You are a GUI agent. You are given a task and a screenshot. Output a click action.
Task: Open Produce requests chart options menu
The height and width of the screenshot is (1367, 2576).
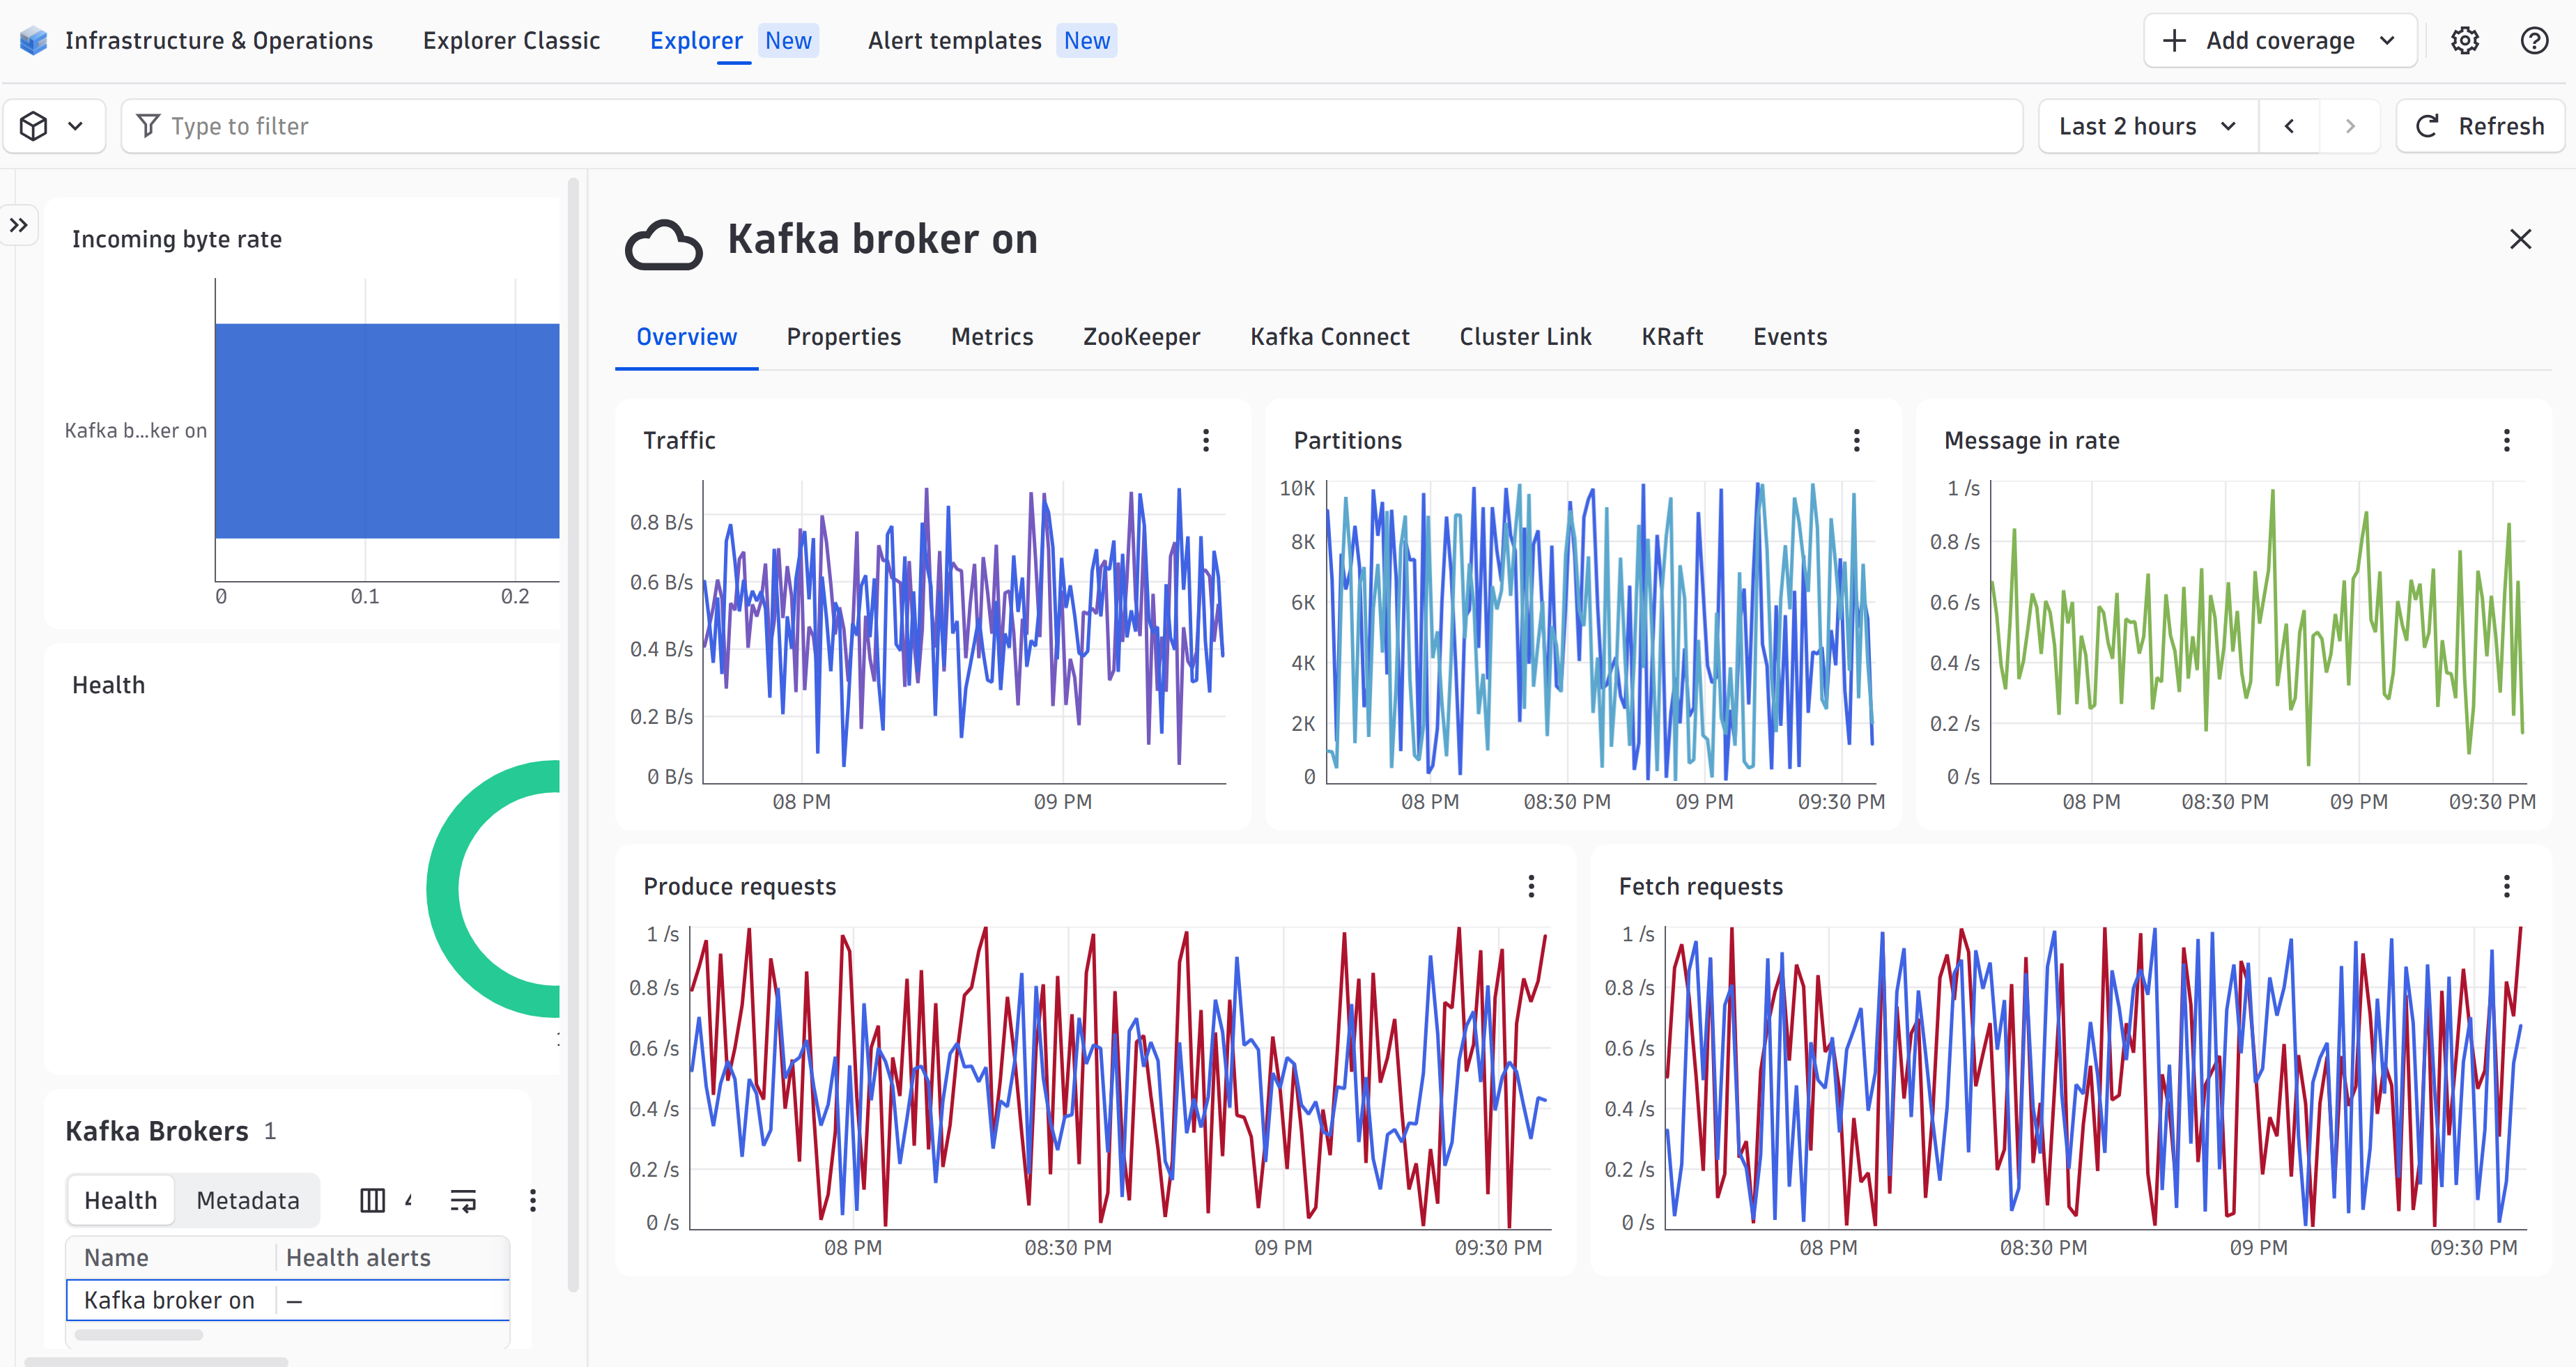coord(1531,887)
